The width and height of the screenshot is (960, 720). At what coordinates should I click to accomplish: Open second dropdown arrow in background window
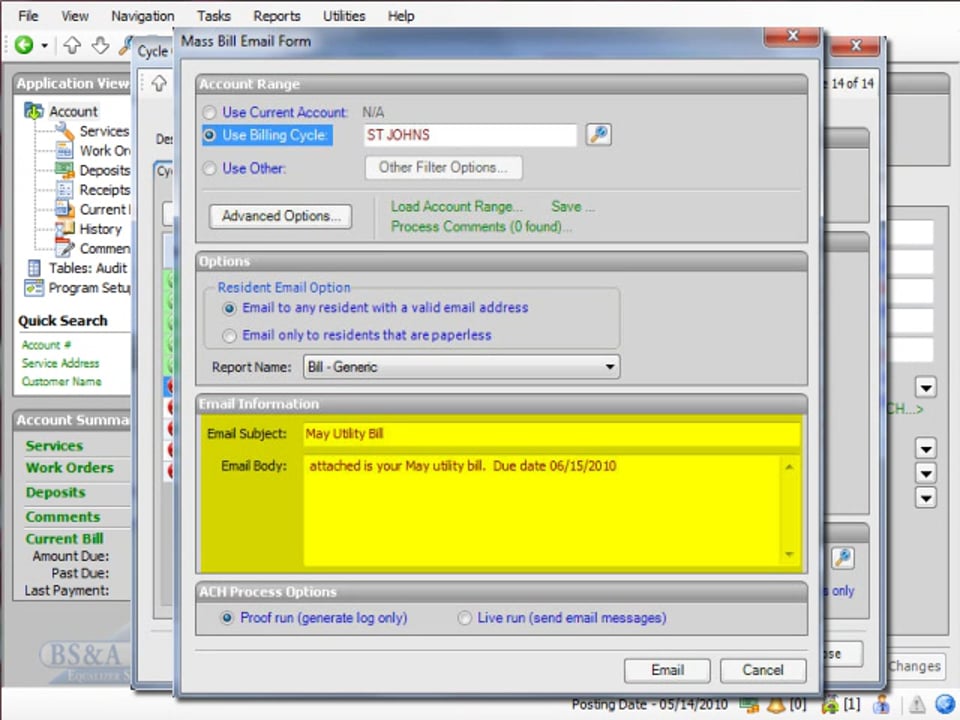coord(926,449)
